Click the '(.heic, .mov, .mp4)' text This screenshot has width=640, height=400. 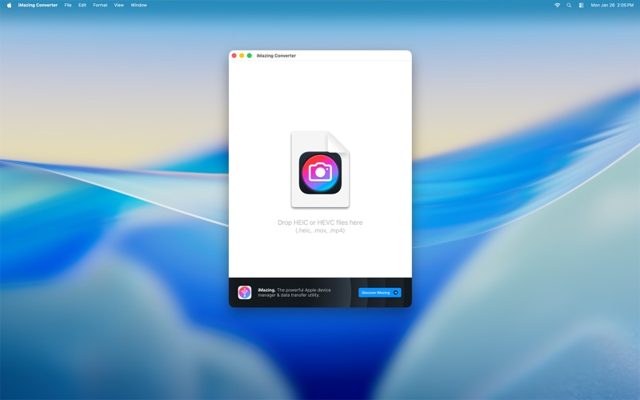tap(320, 231)
